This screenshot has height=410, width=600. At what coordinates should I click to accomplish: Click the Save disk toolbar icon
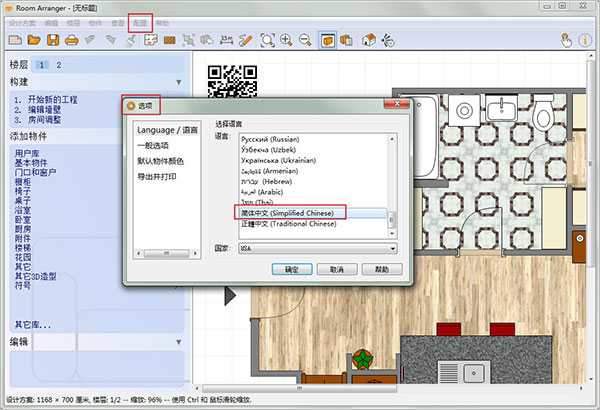point(52,40)
